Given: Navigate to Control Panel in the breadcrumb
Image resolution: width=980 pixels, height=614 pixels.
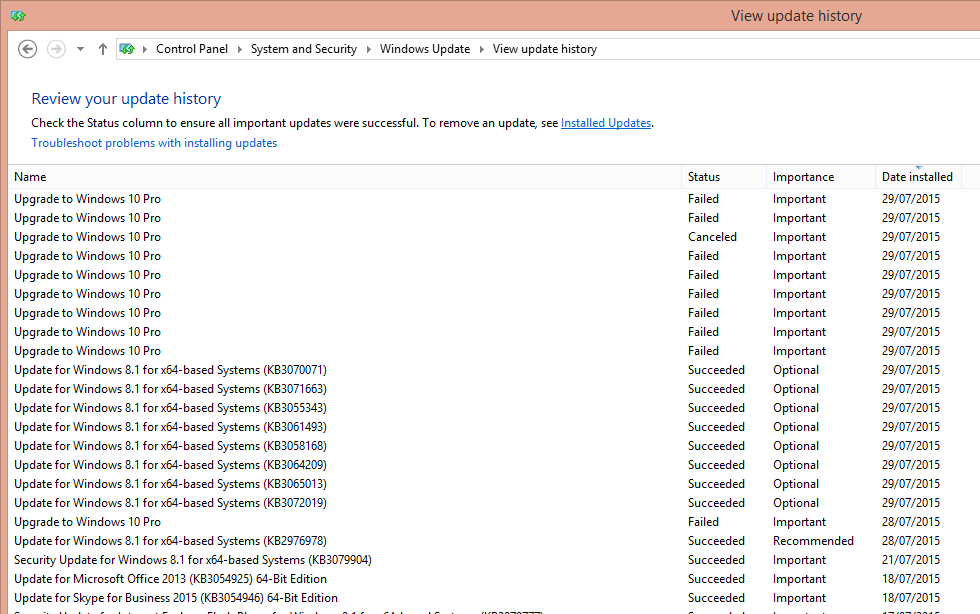Looking at the screenshot, I should coord(192,49).
